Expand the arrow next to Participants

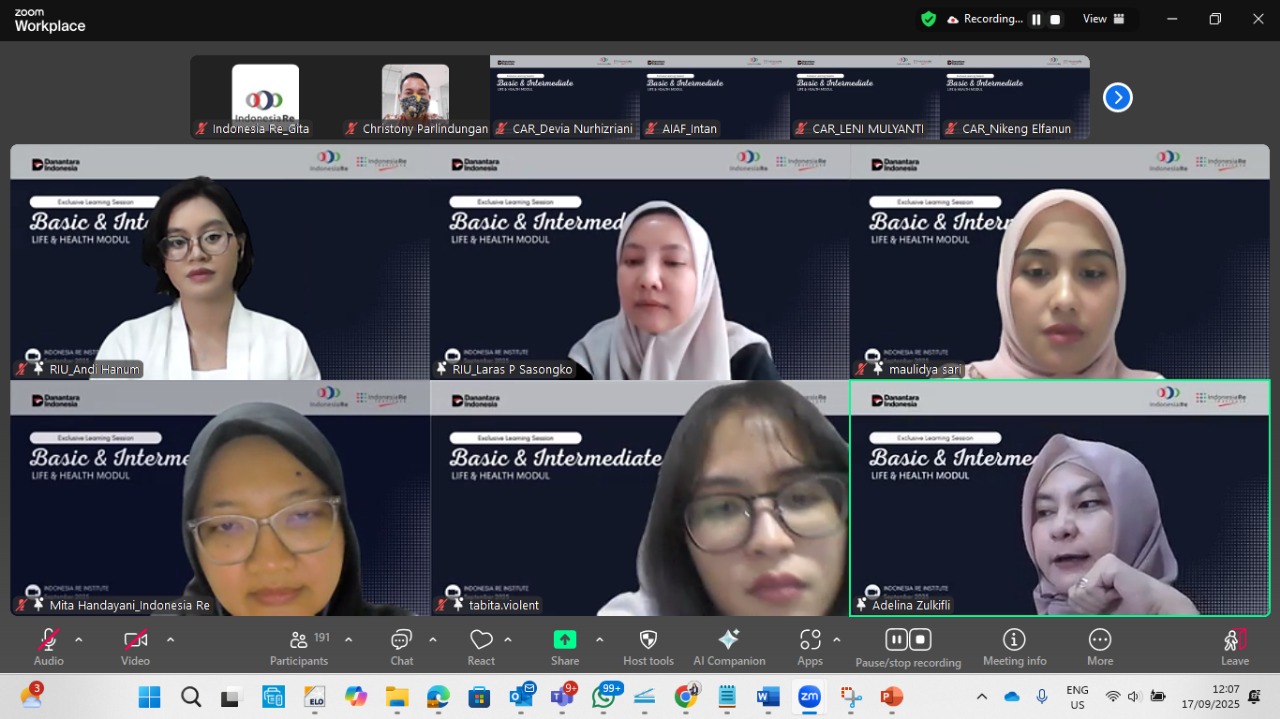(x=348, y=640)
